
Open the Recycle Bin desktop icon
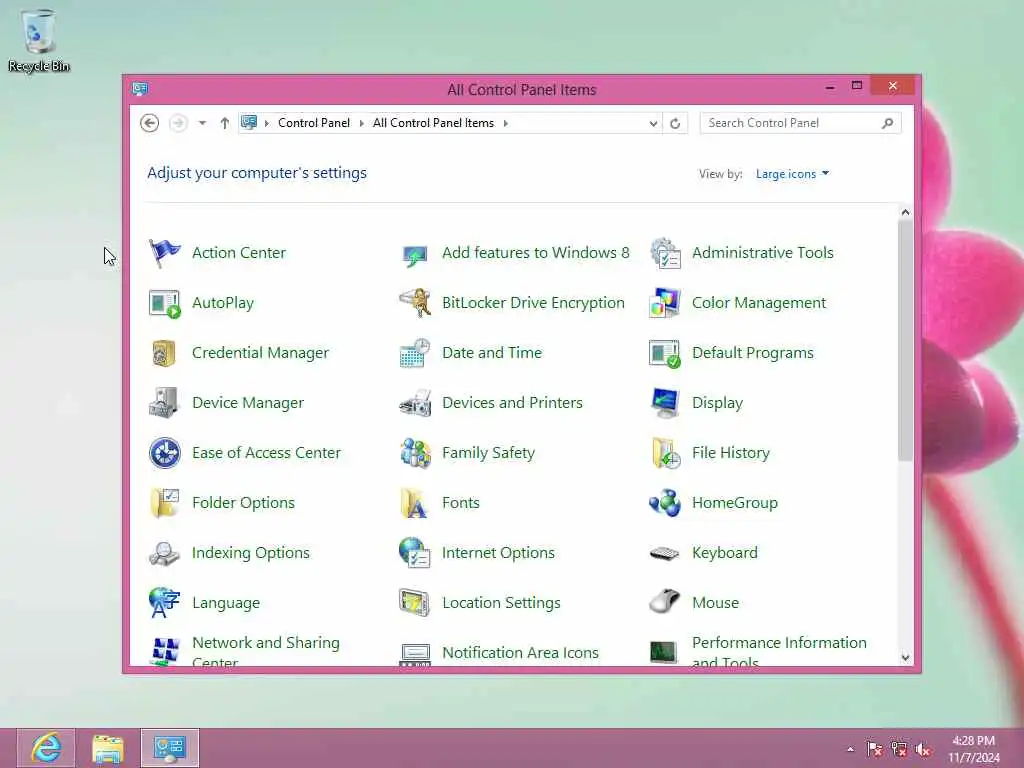[x=39, y=40]
